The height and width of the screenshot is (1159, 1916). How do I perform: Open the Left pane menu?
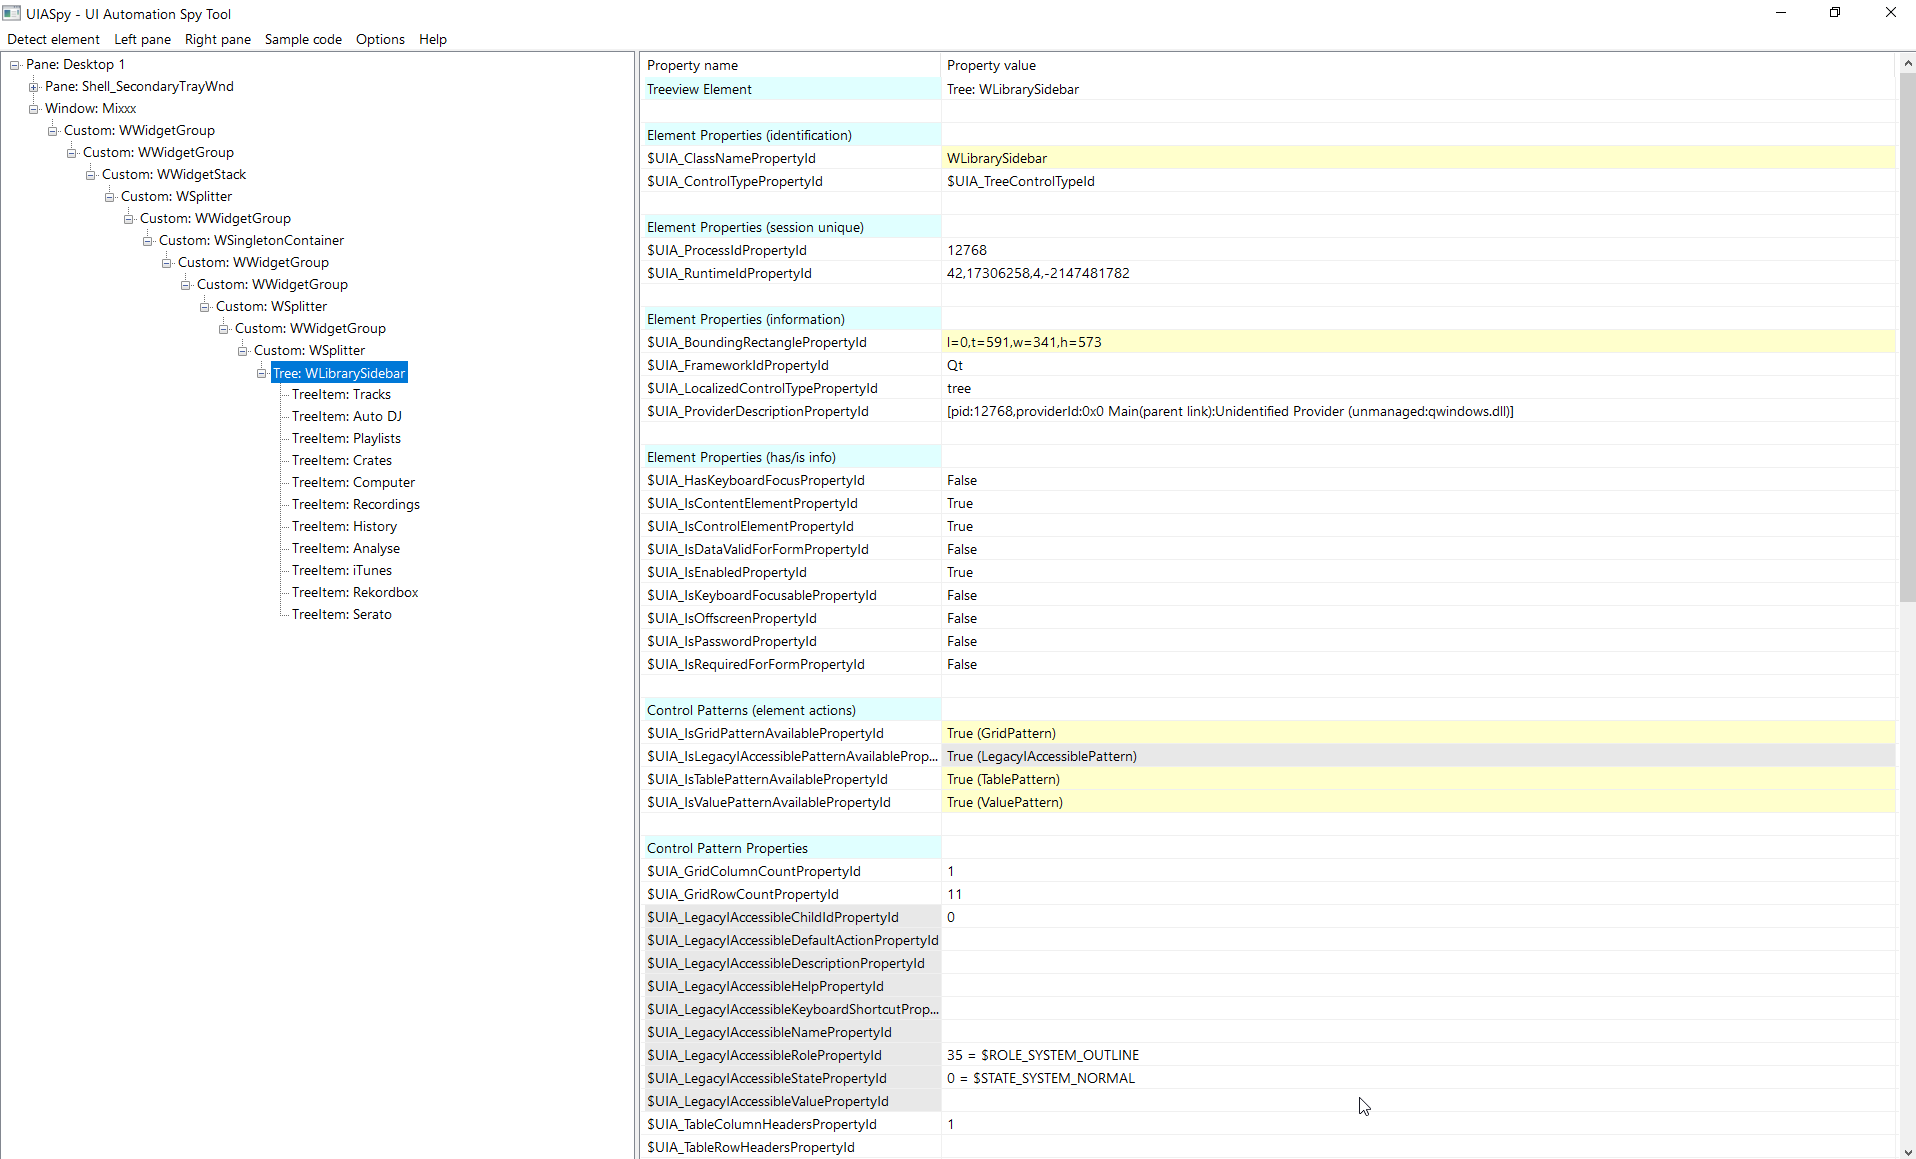pos(142,39)
